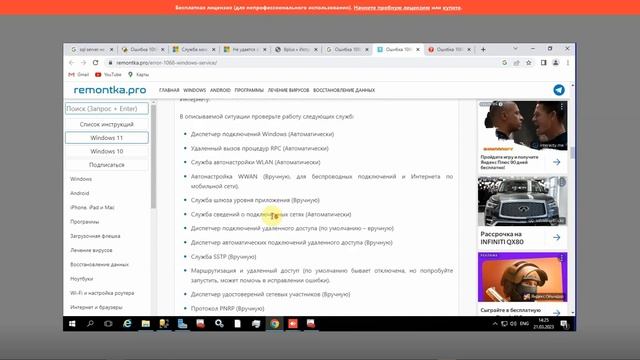Open a new browser tab with plus

483,49
